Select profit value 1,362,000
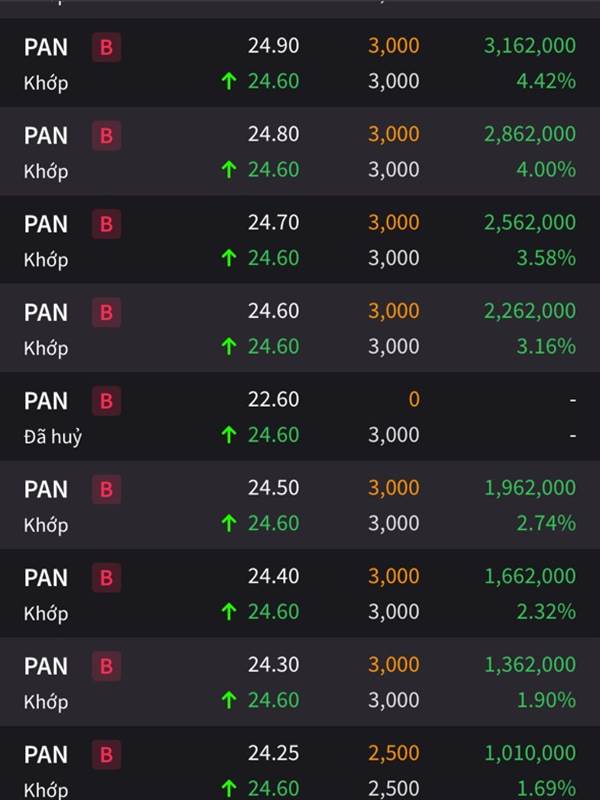 click(x=530, y=664)
